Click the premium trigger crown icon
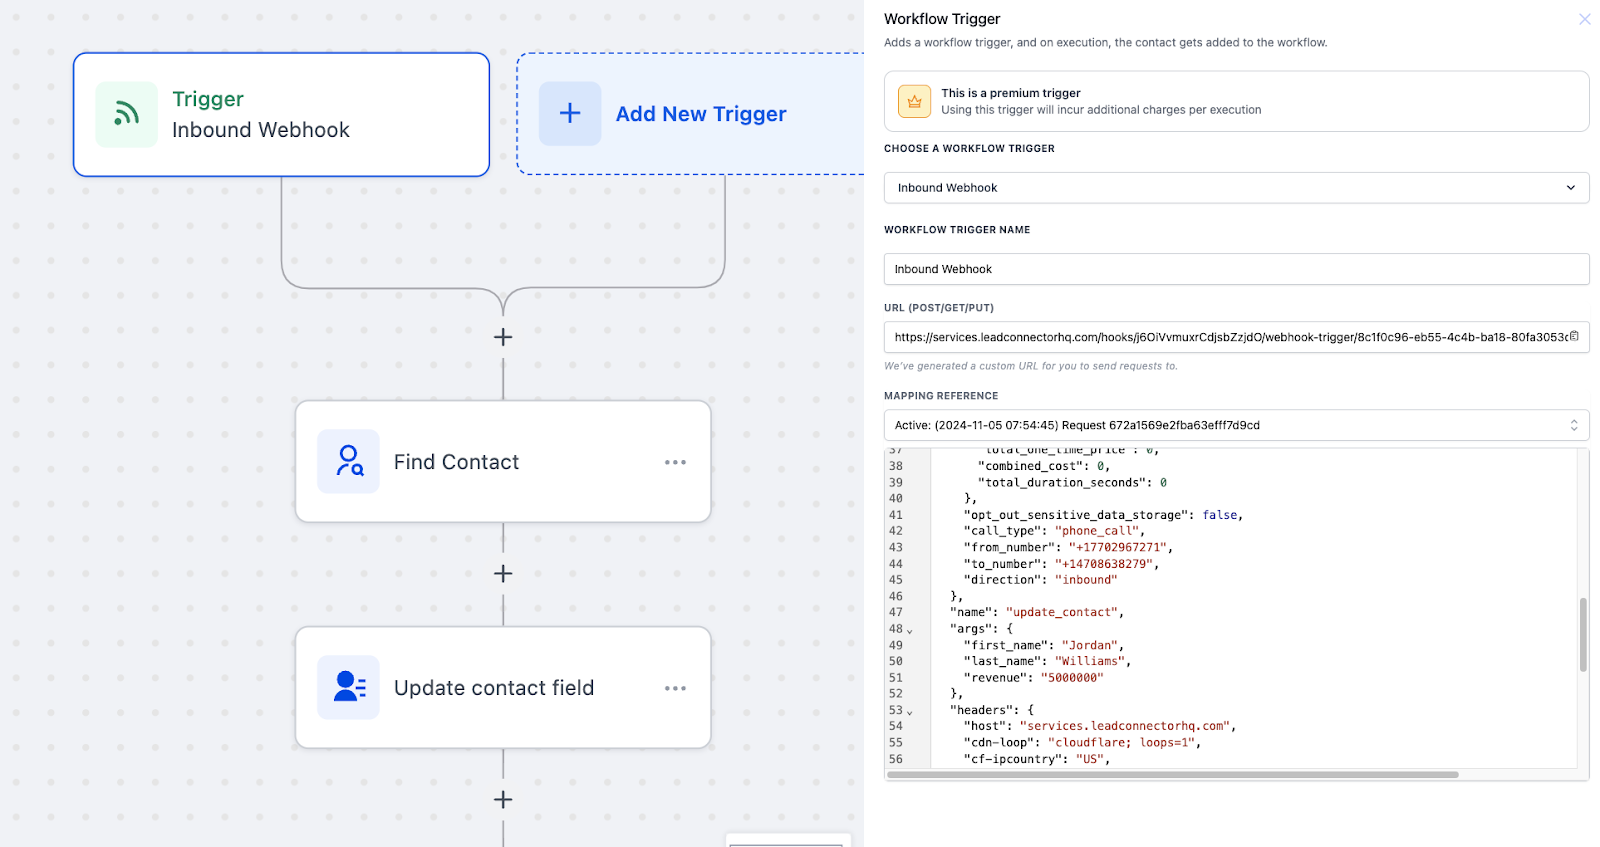Image resolution: width=1600 pixels, height=847 pixels. 914,101
